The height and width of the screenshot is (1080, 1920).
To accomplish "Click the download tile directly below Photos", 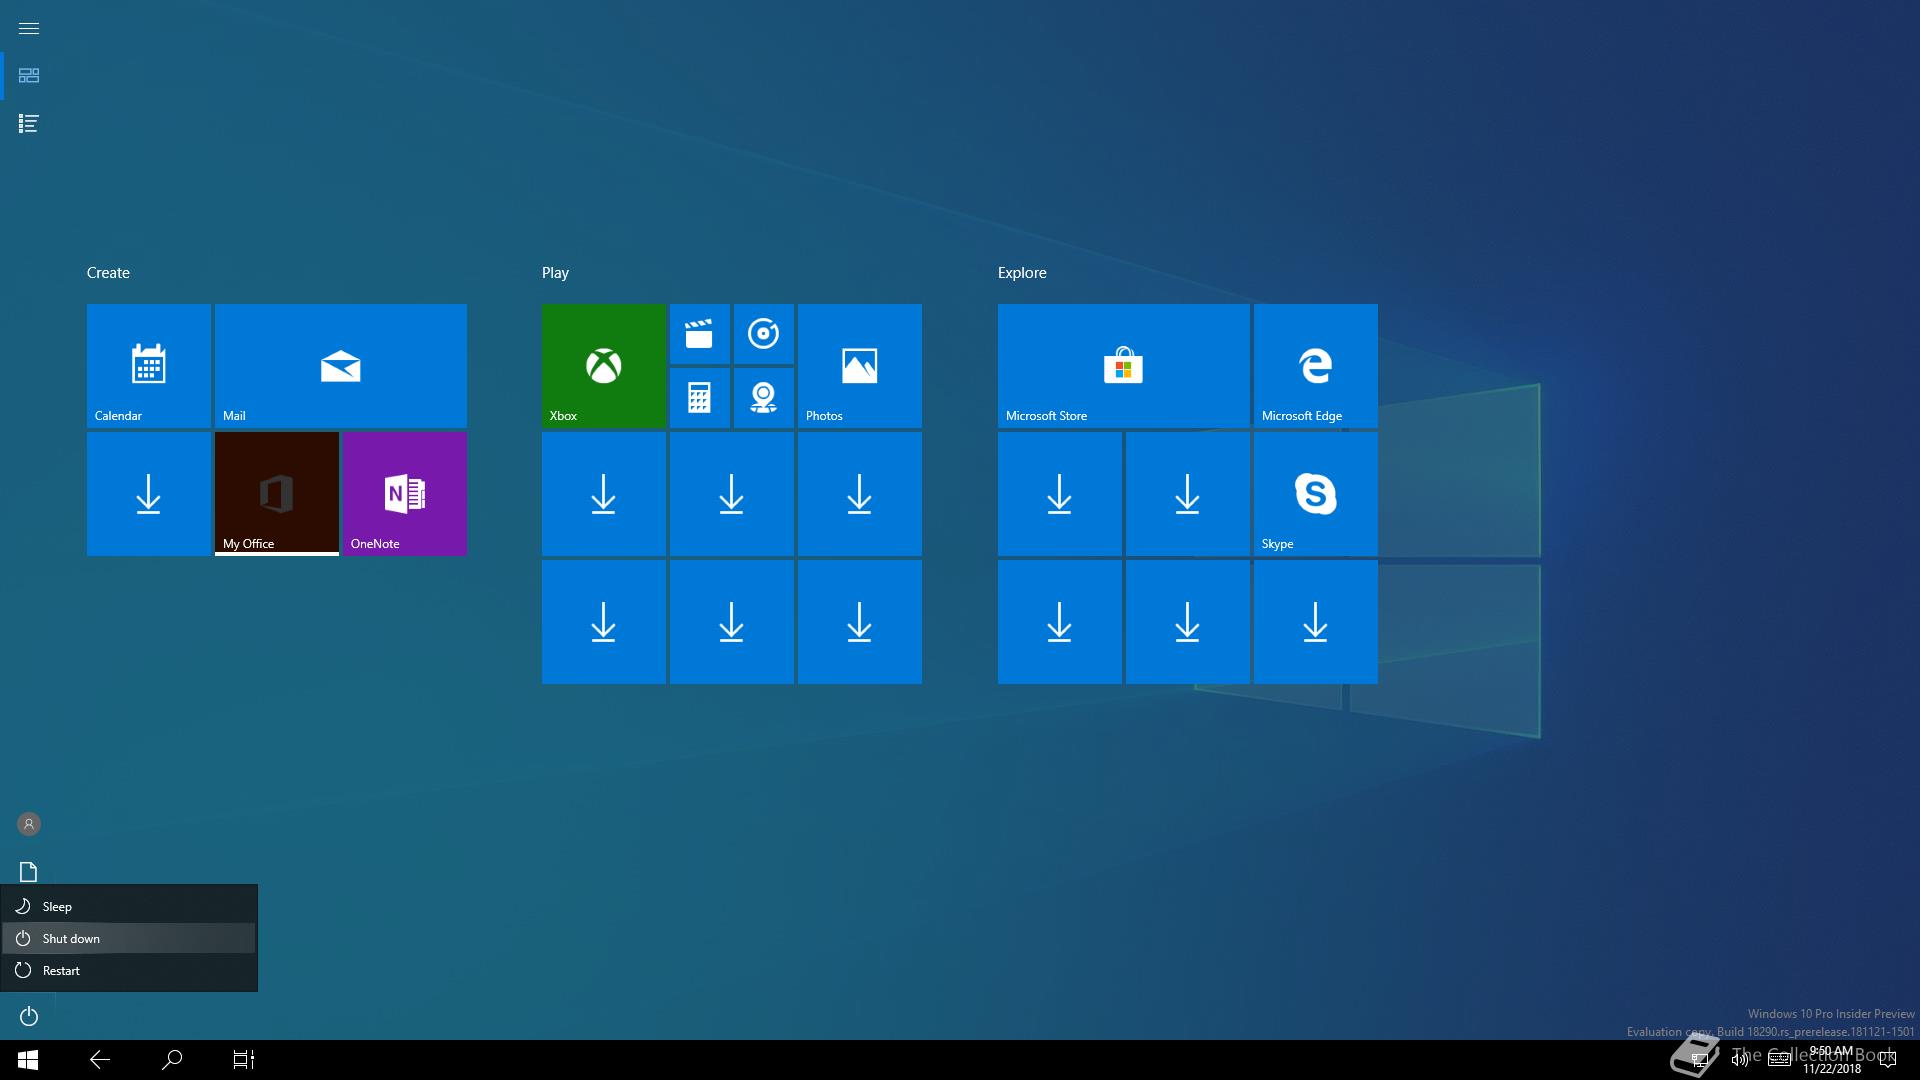I will (x=860, y=494).
